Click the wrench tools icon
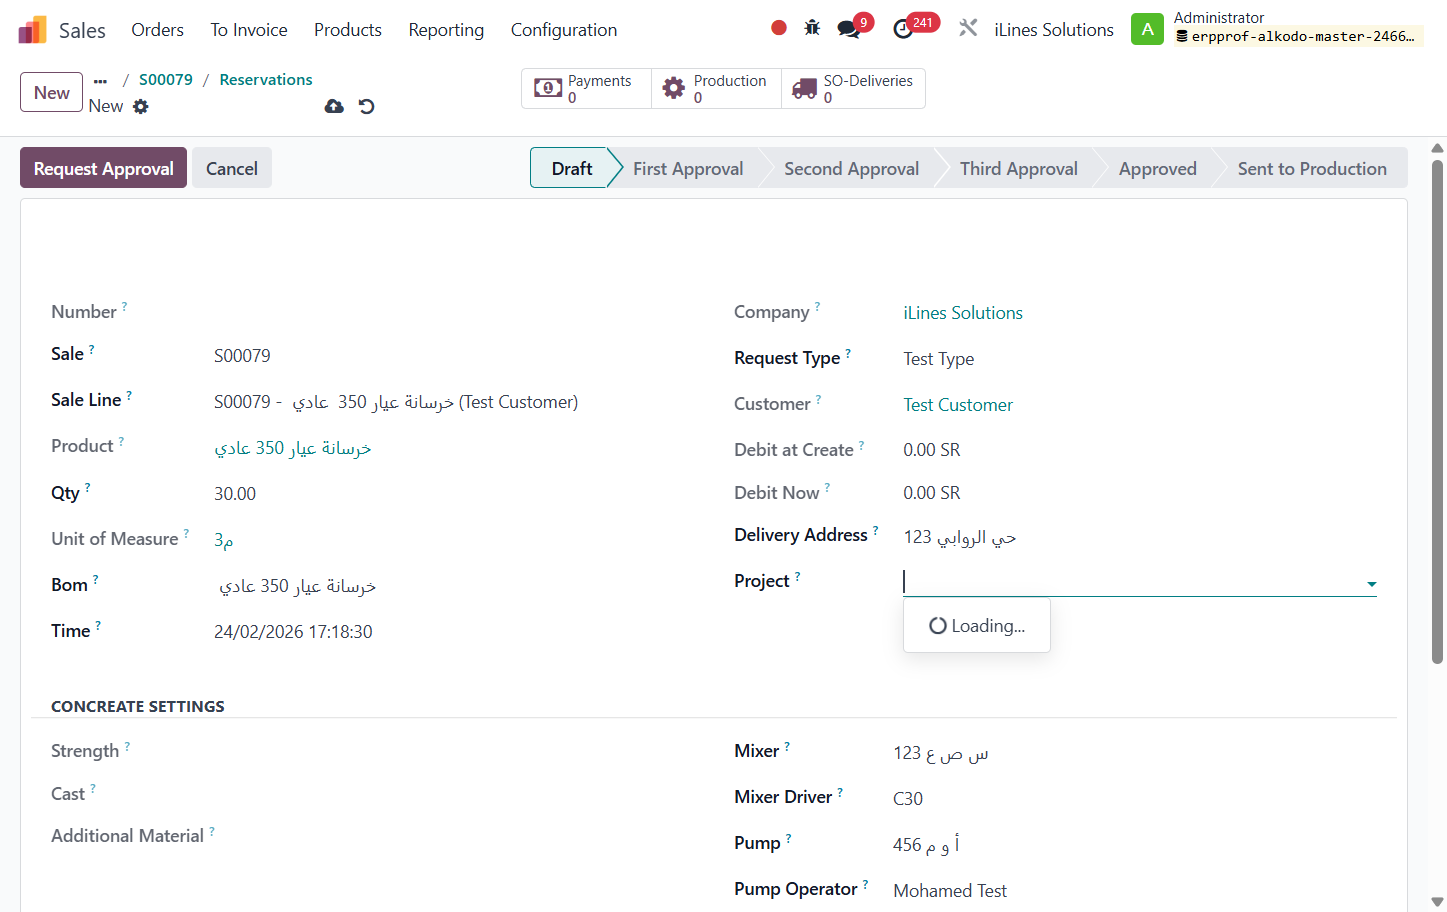This screenshot has height=912, width=1447. 968,28
